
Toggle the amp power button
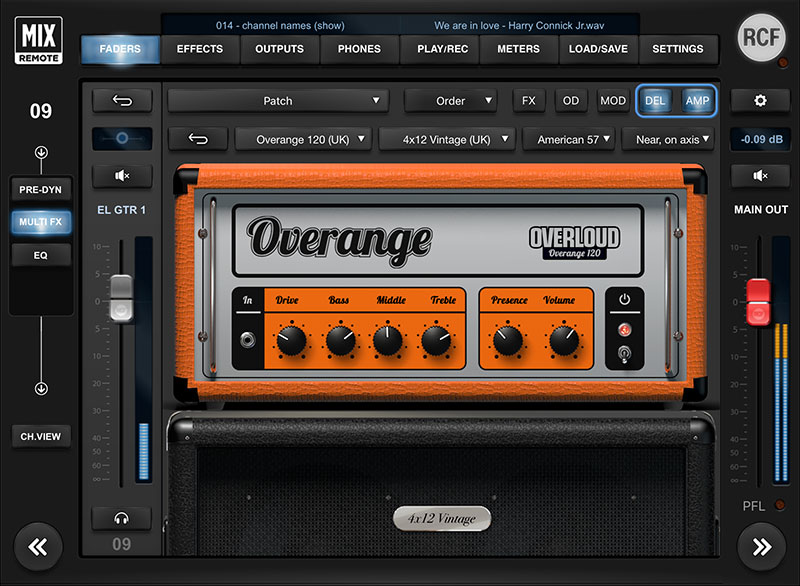tap(625, 298)
